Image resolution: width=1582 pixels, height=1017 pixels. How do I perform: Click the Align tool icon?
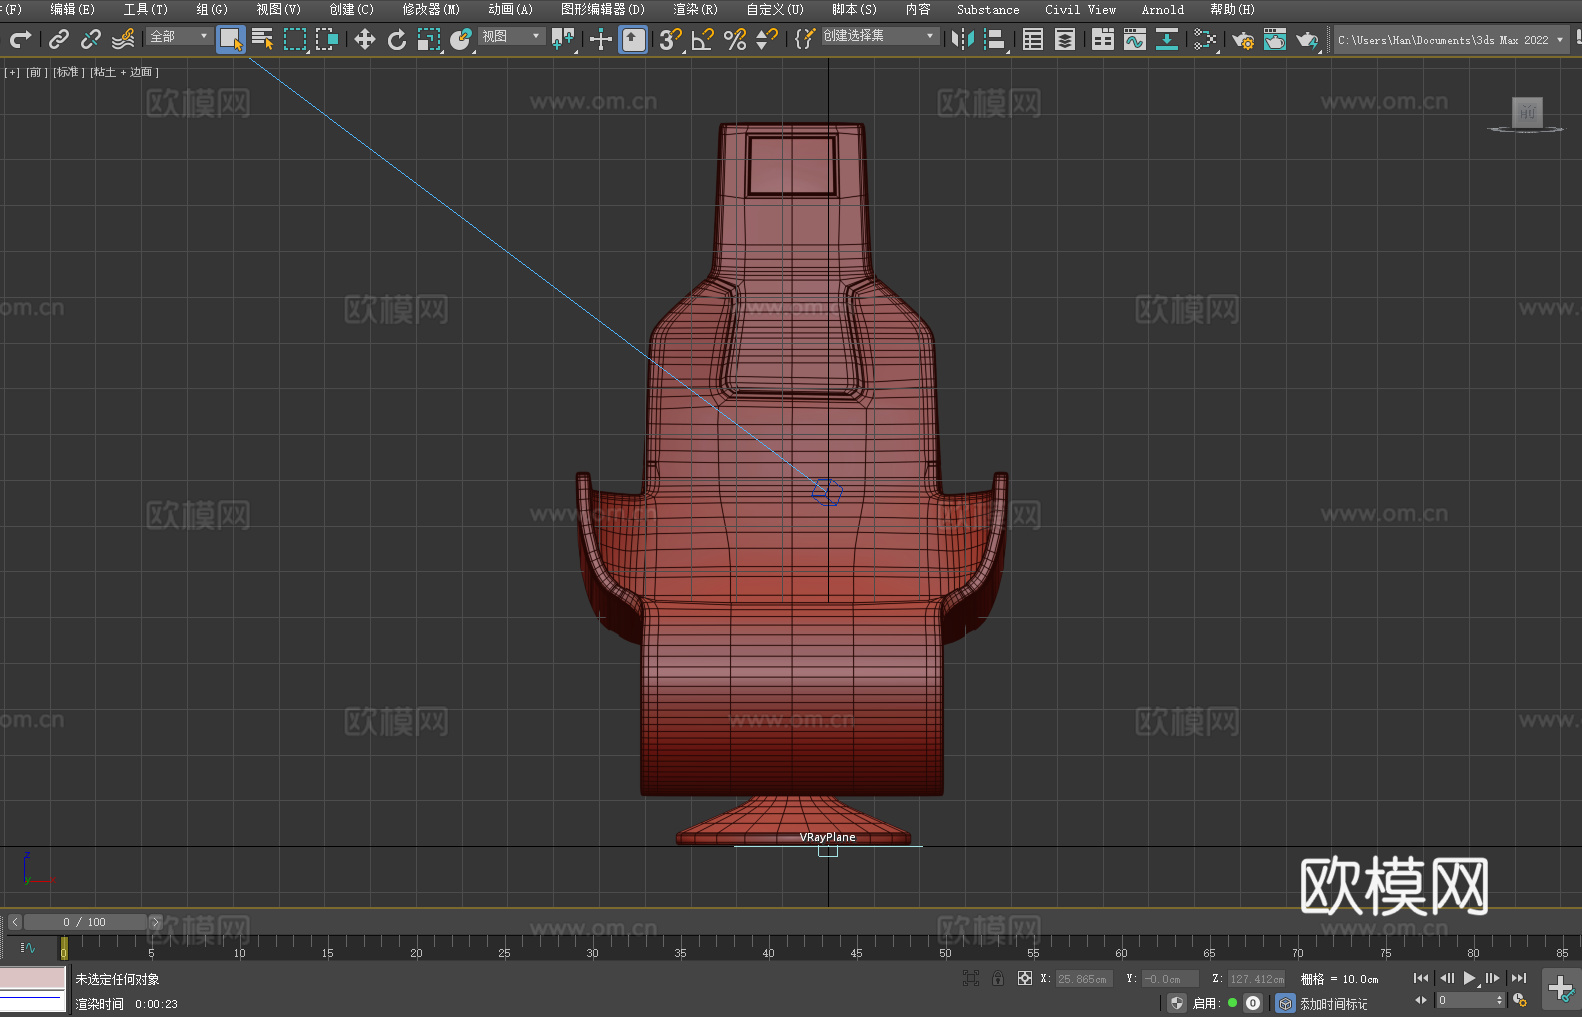pos(995,39)
